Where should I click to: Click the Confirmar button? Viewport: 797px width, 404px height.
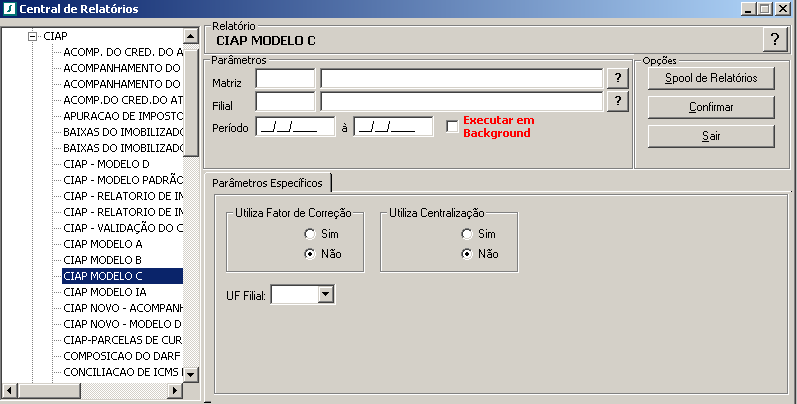711,107
